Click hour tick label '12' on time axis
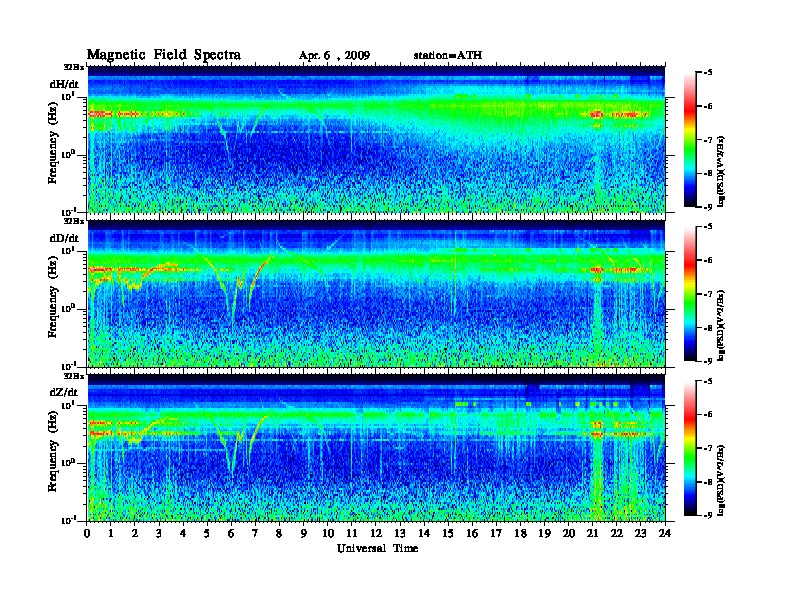The image size is (792, 612). point(376,533)
